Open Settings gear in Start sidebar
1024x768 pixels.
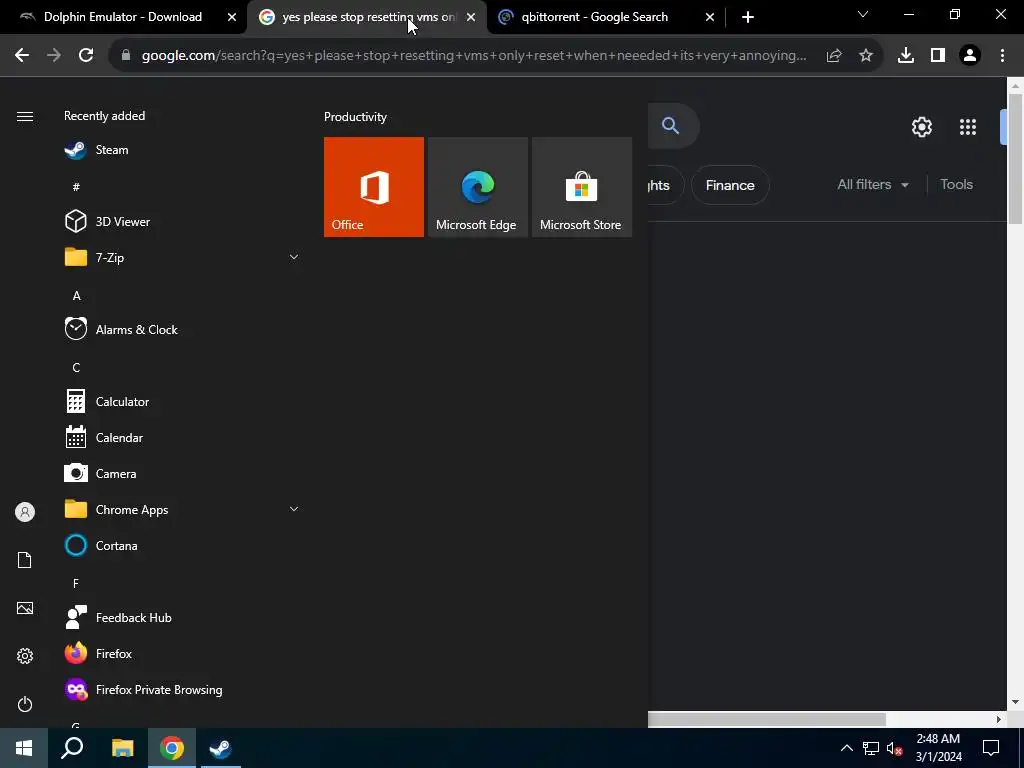point(25,656)
